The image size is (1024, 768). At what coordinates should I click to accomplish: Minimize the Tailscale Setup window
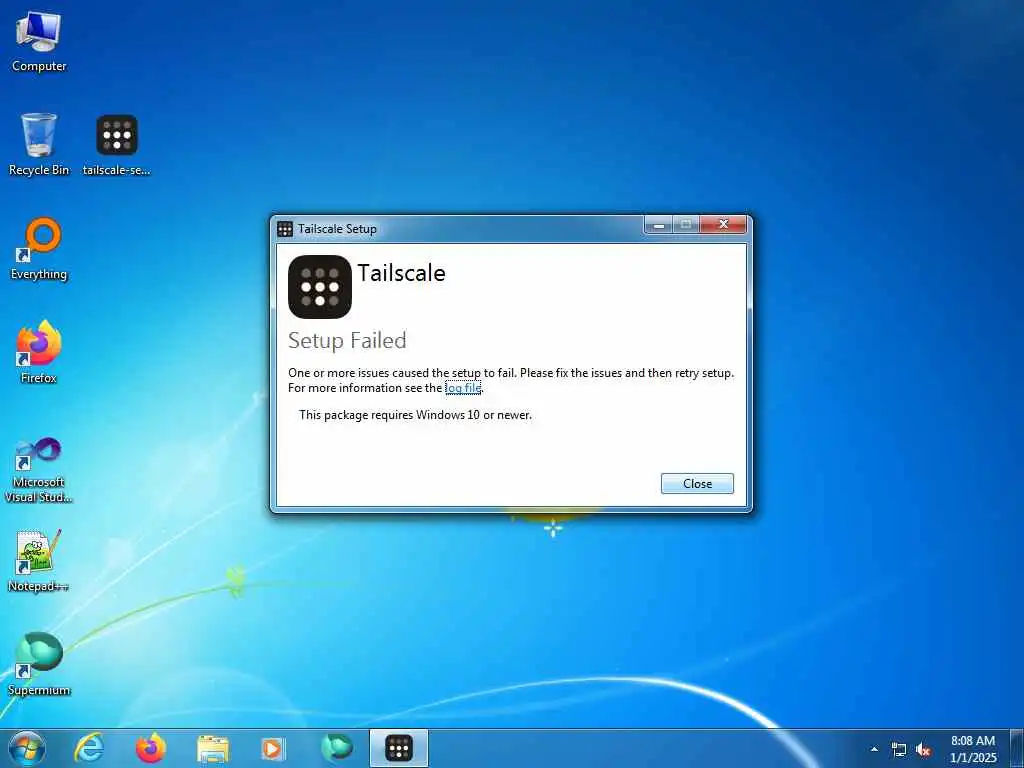(659, 225)
